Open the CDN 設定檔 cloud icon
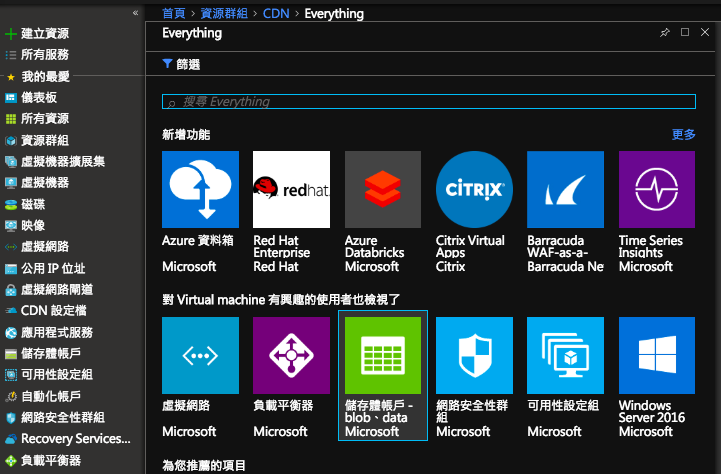 pos(11,311)
